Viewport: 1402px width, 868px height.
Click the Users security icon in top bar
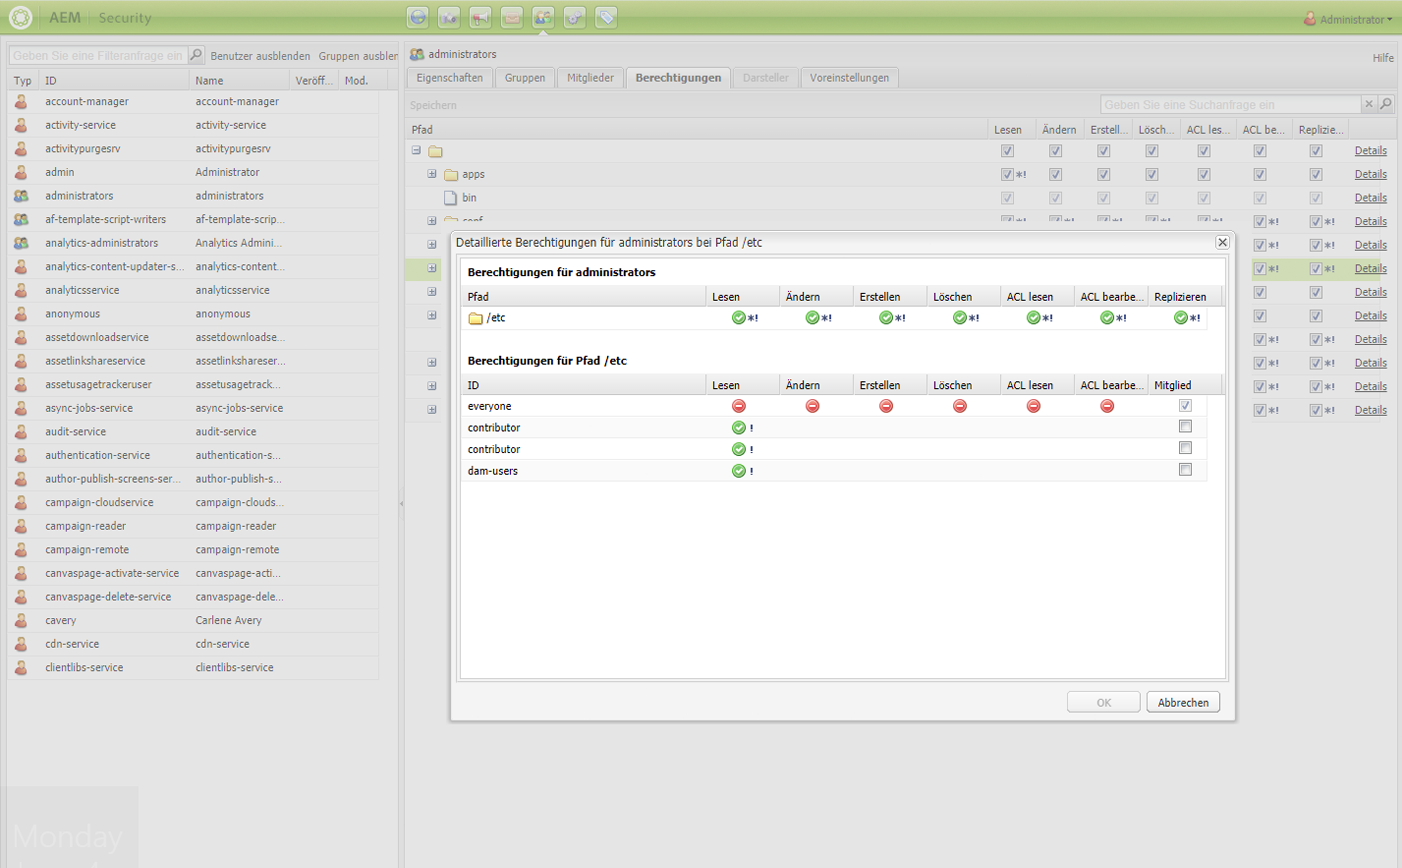(x=543, y=17)
